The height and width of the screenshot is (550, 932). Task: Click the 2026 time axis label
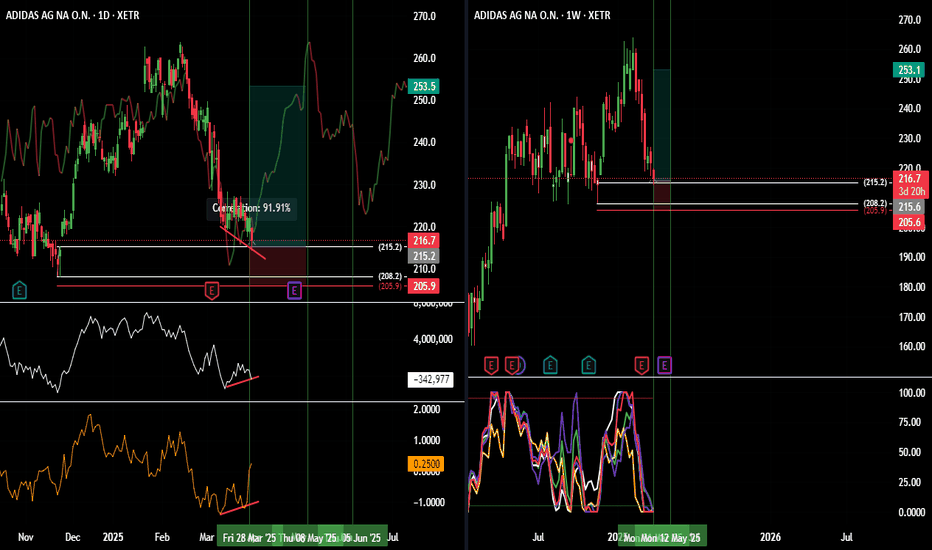coord(770,537)
